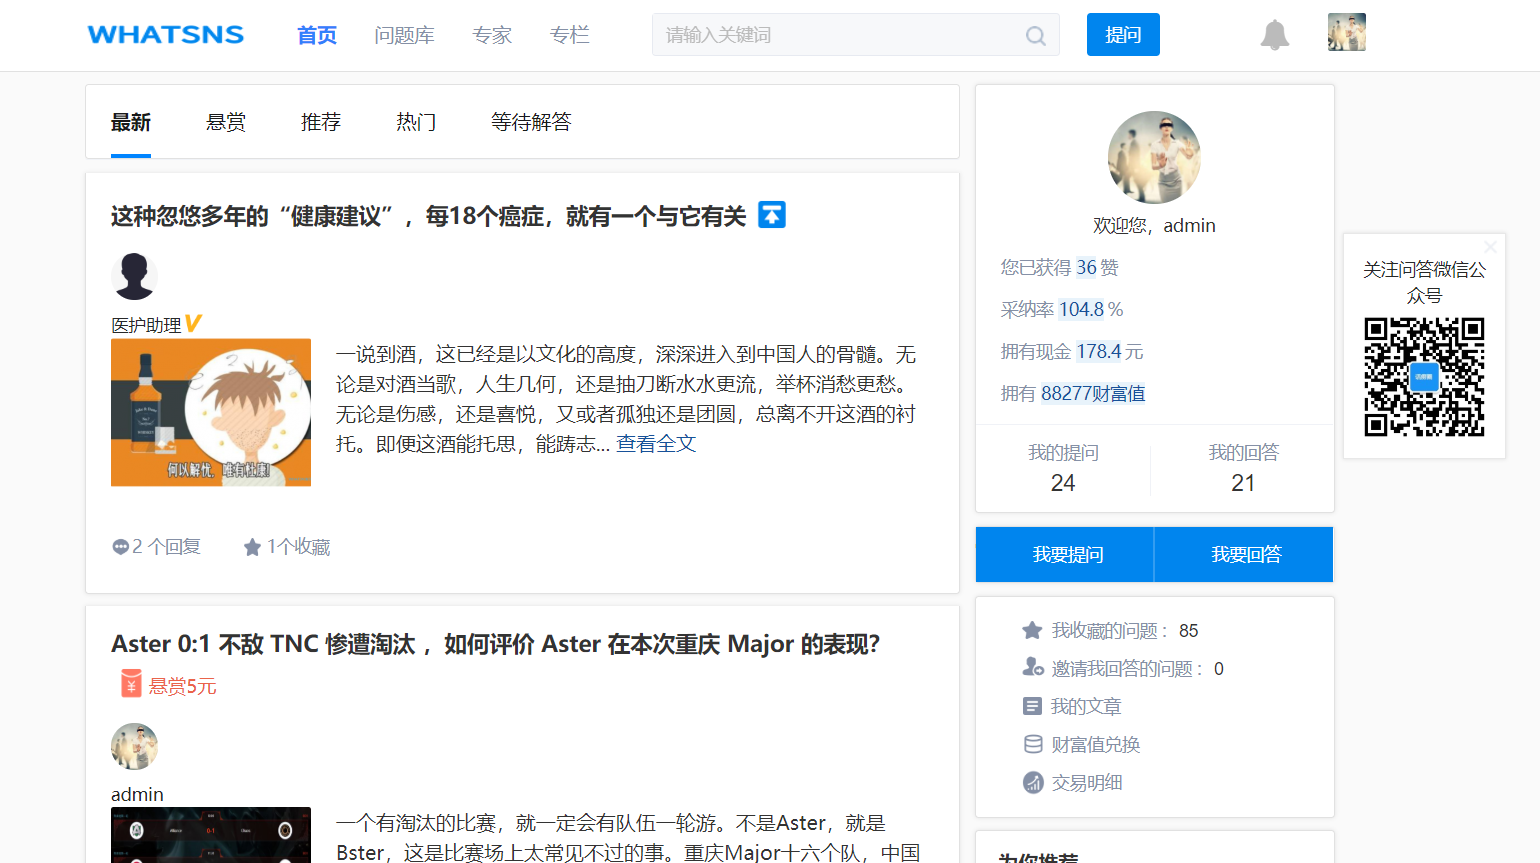Open the liquor article thumbnail image

(x=211, y=412)
